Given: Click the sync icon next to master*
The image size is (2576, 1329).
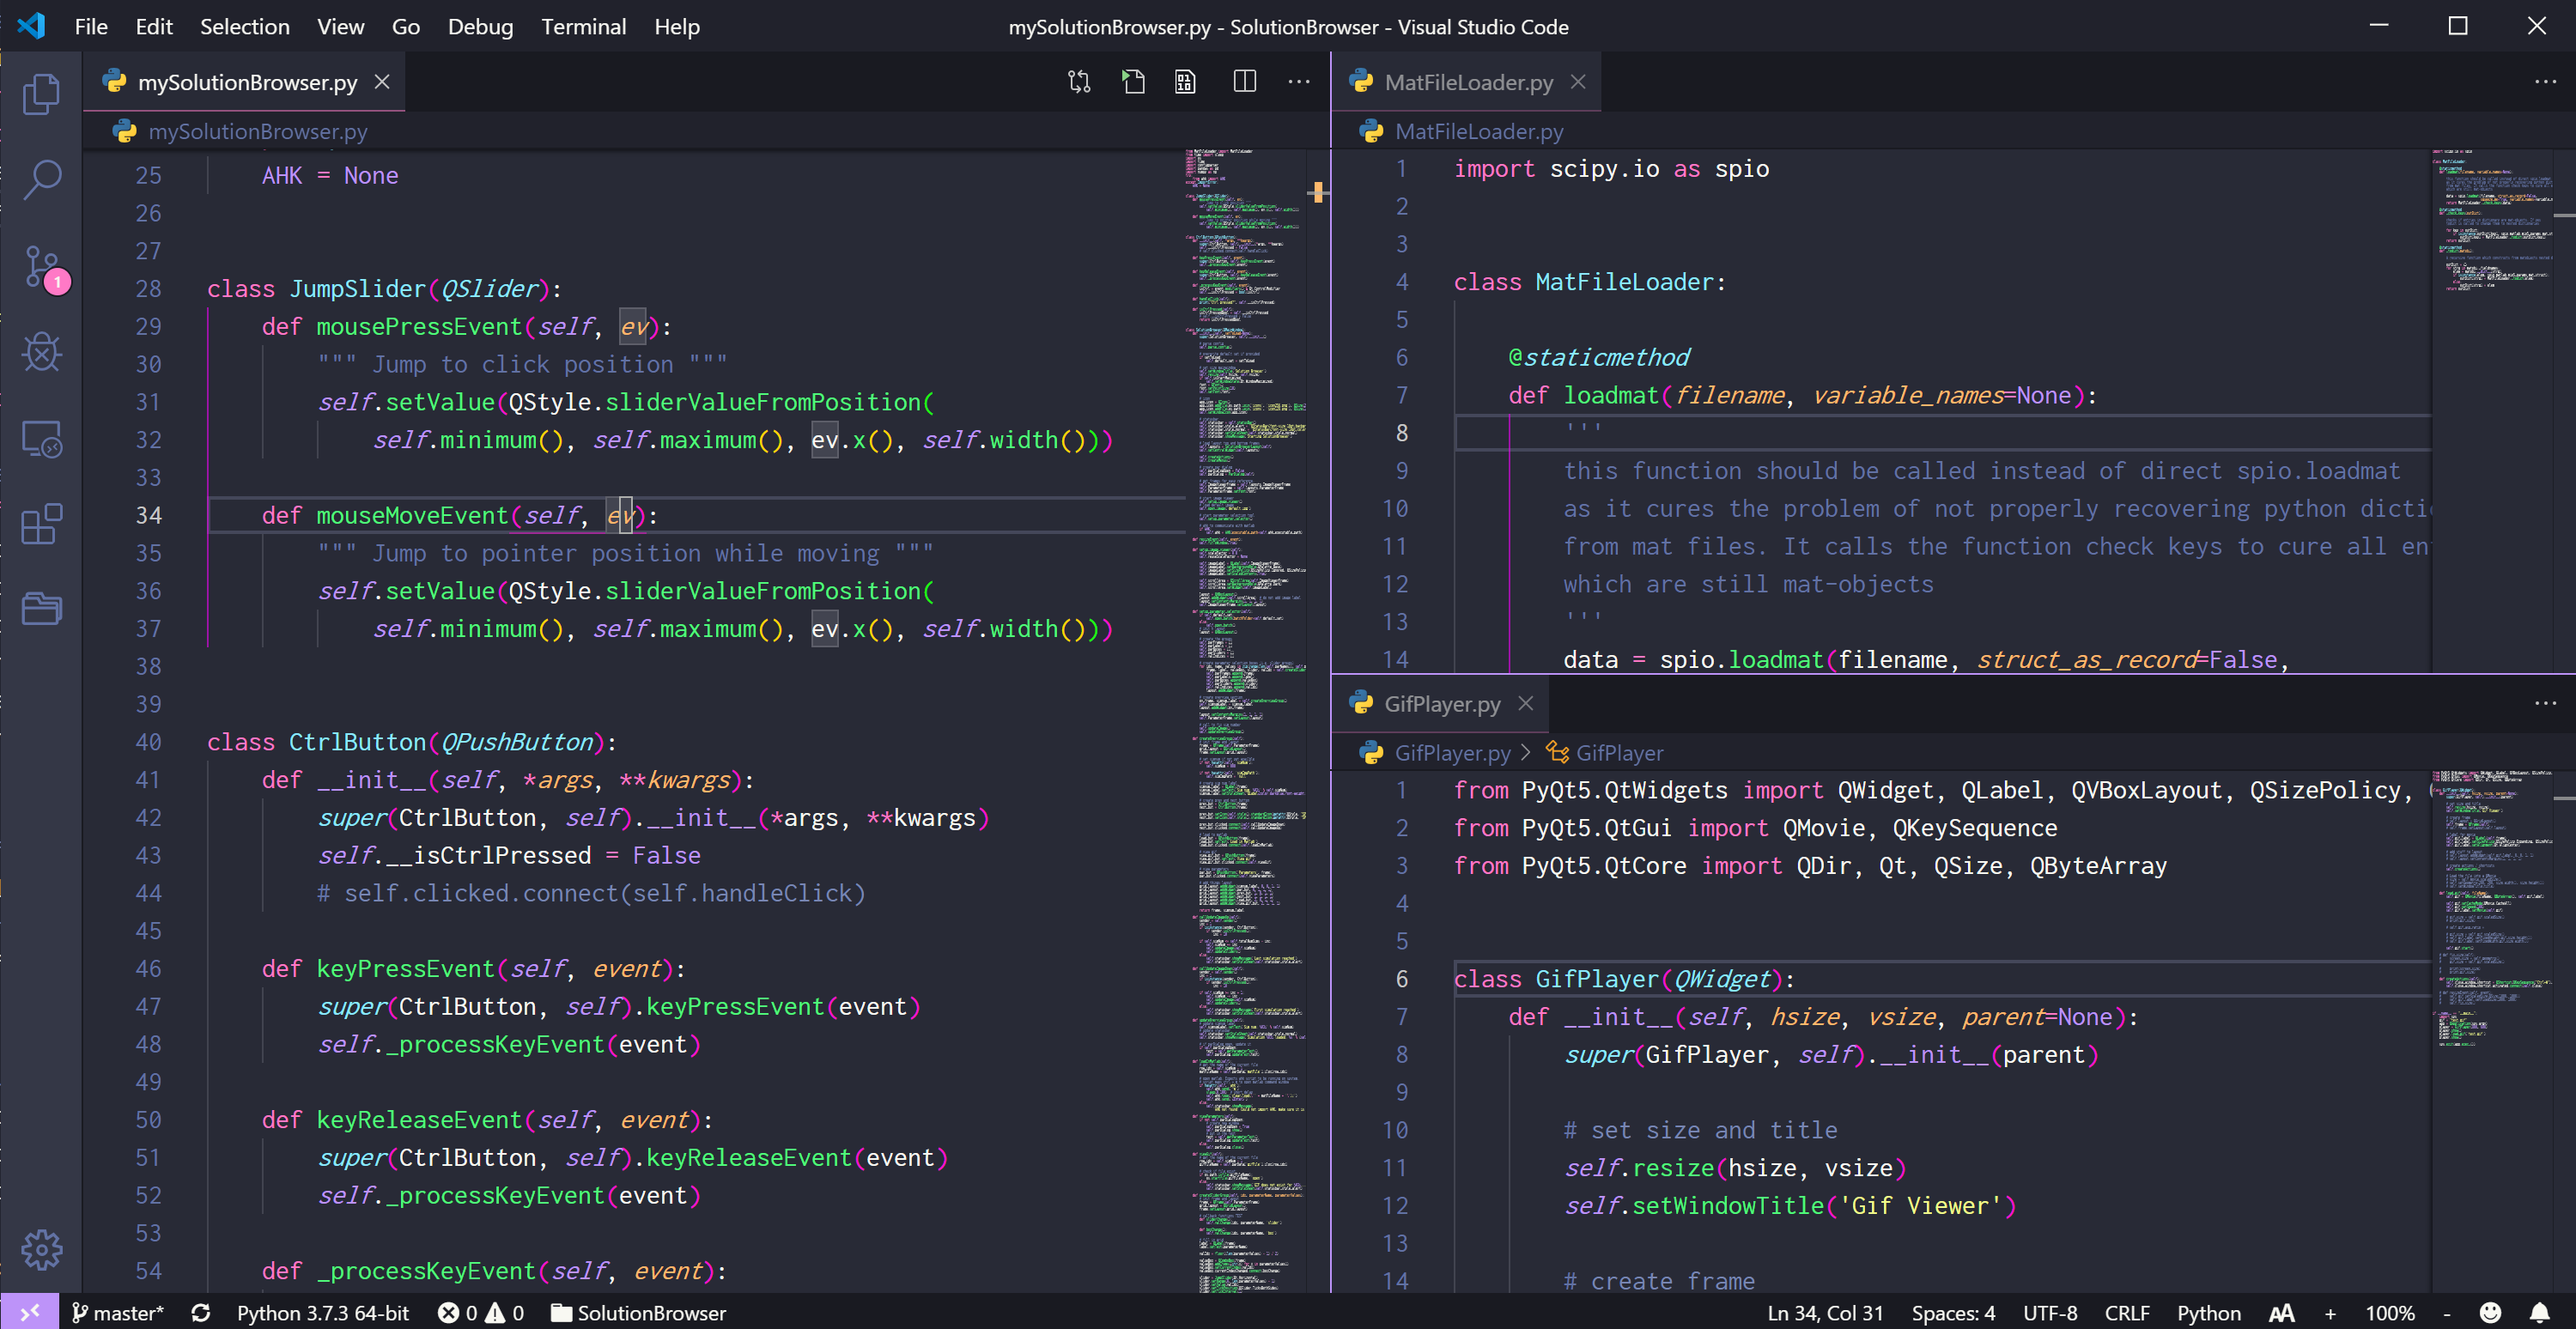Looking at the screenshot, I should click(x=201, y=1313).
